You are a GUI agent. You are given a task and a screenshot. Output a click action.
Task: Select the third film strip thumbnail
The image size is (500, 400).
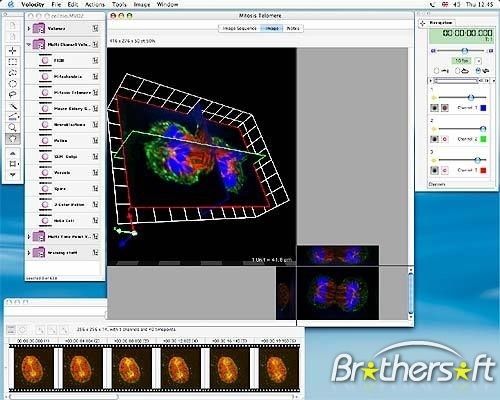coord(131,368)
